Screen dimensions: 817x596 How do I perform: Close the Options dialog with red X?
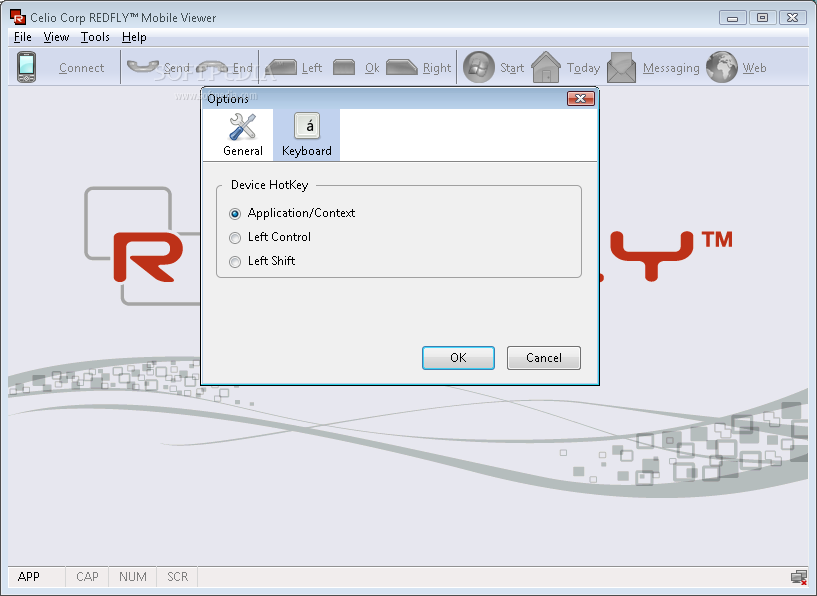pos(580,98)
